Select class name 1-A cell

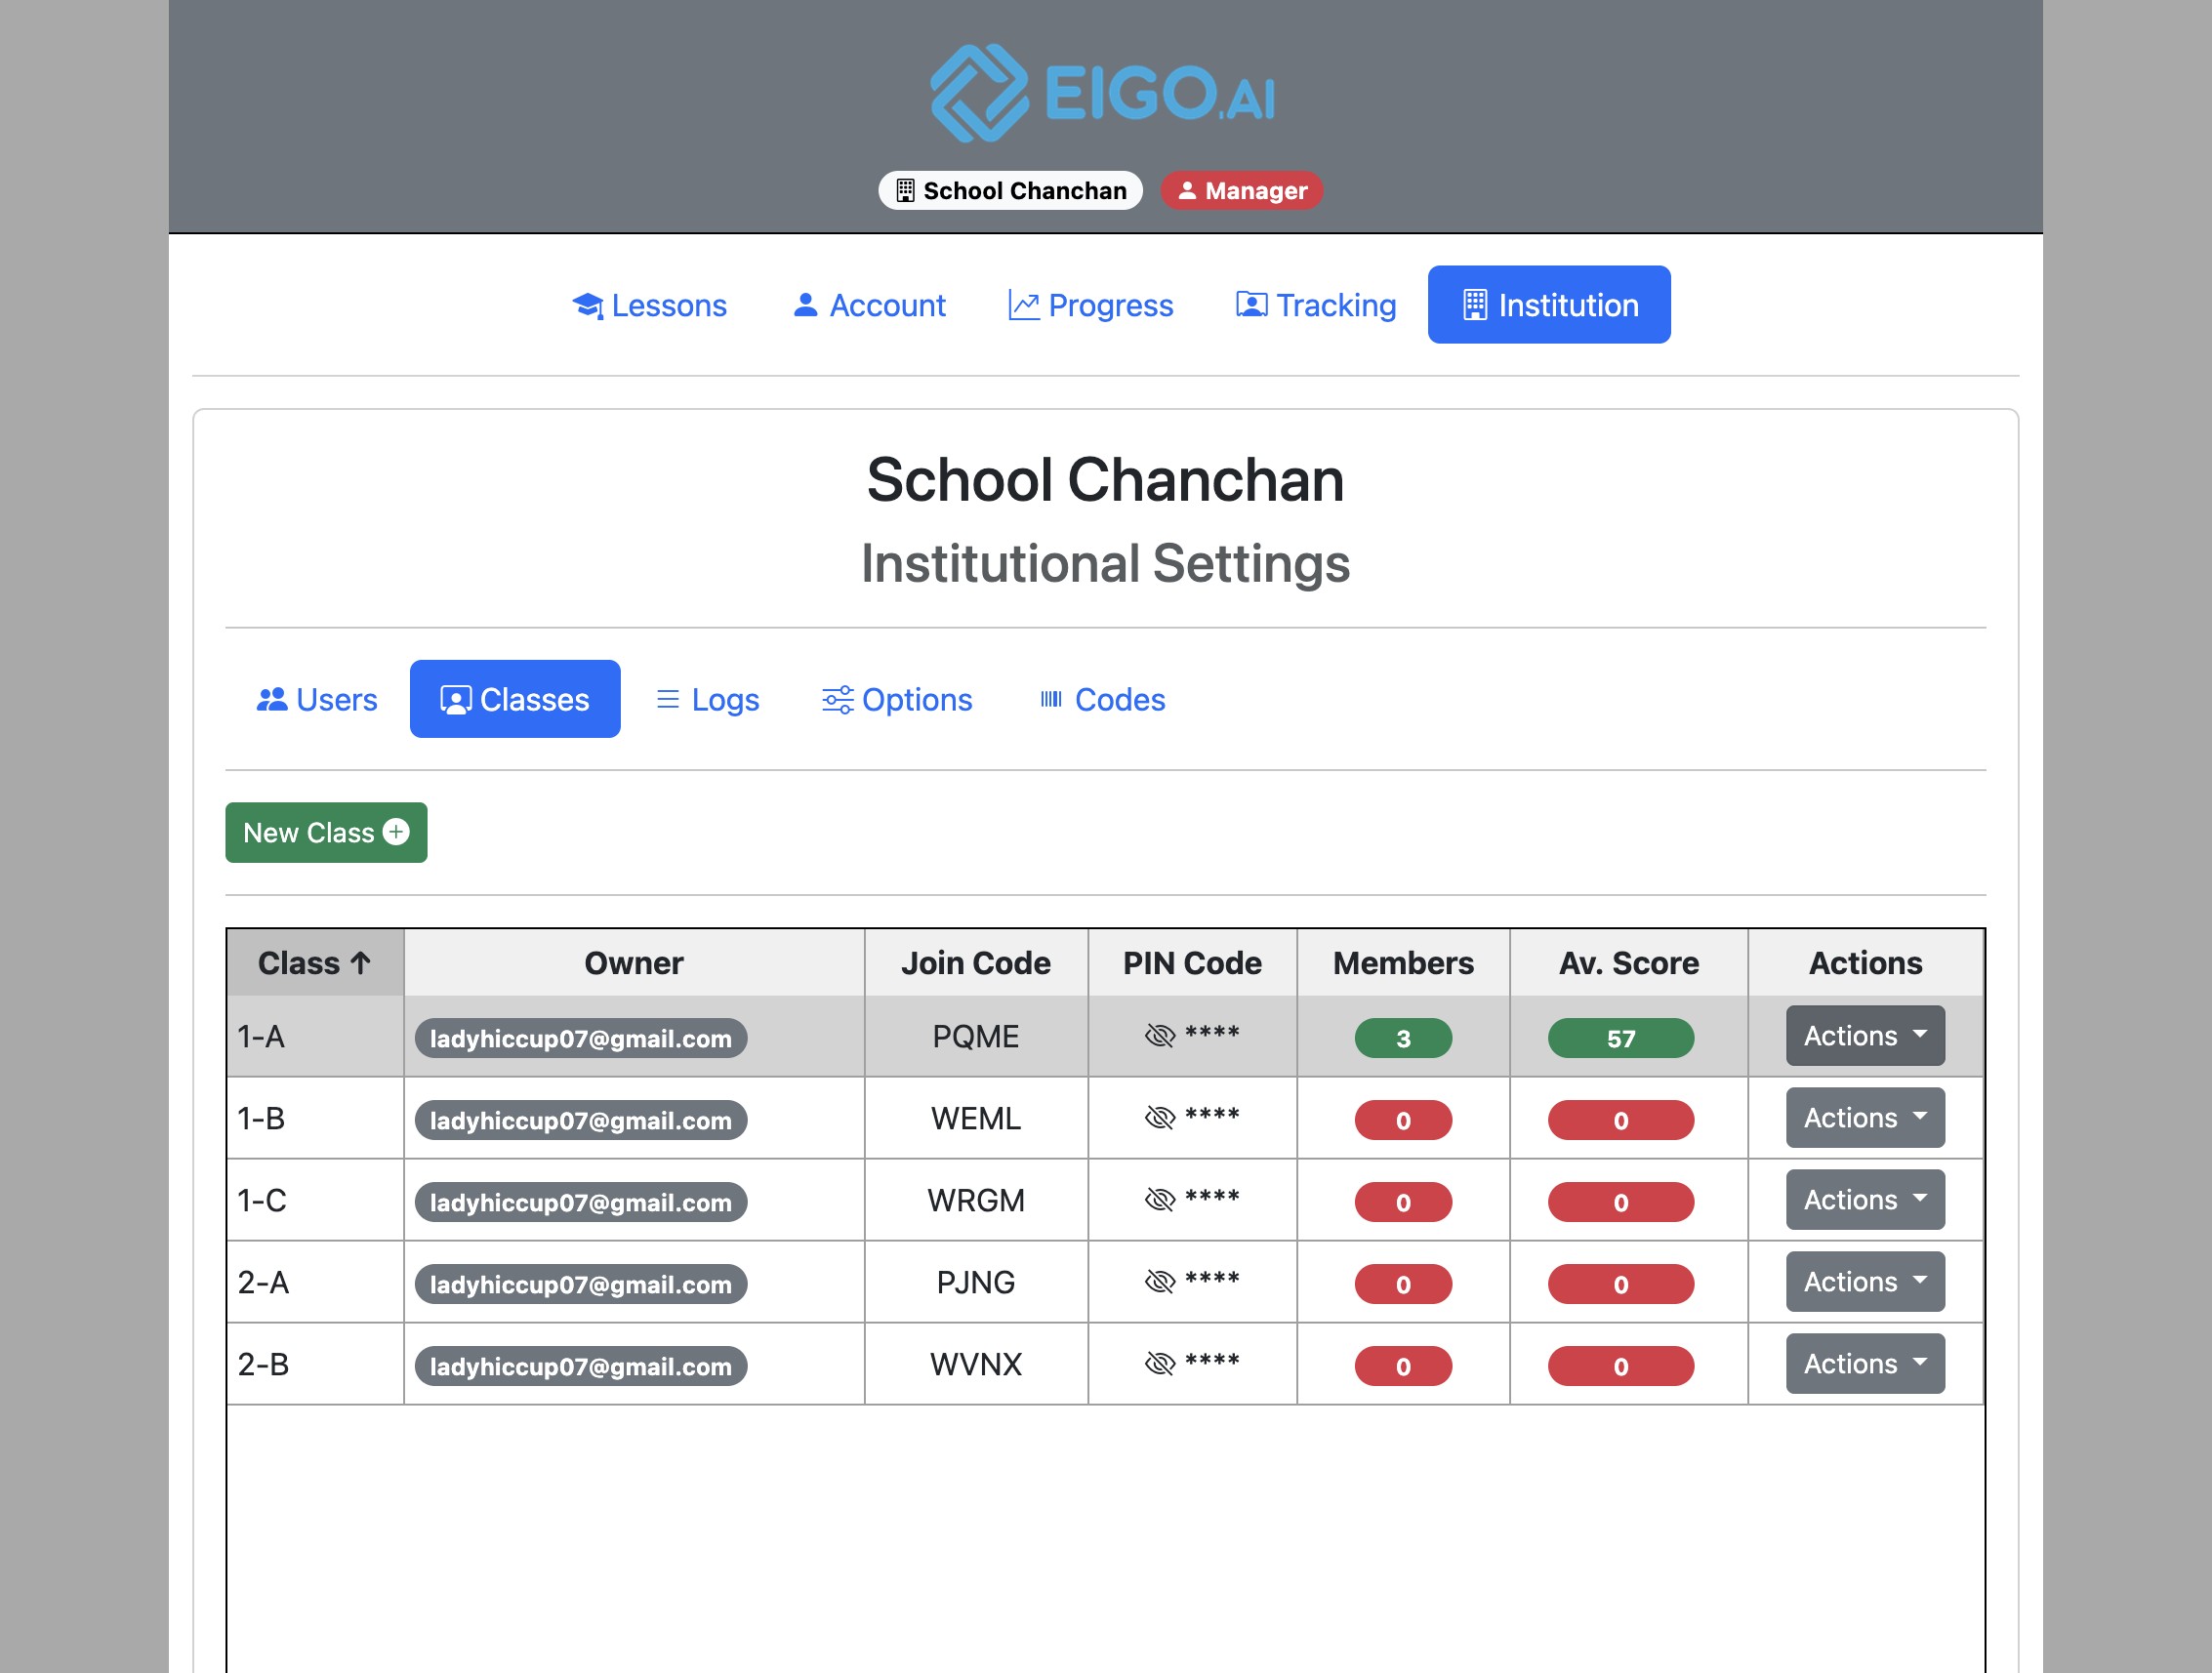pyautogui.click(x=315, y=1036)
